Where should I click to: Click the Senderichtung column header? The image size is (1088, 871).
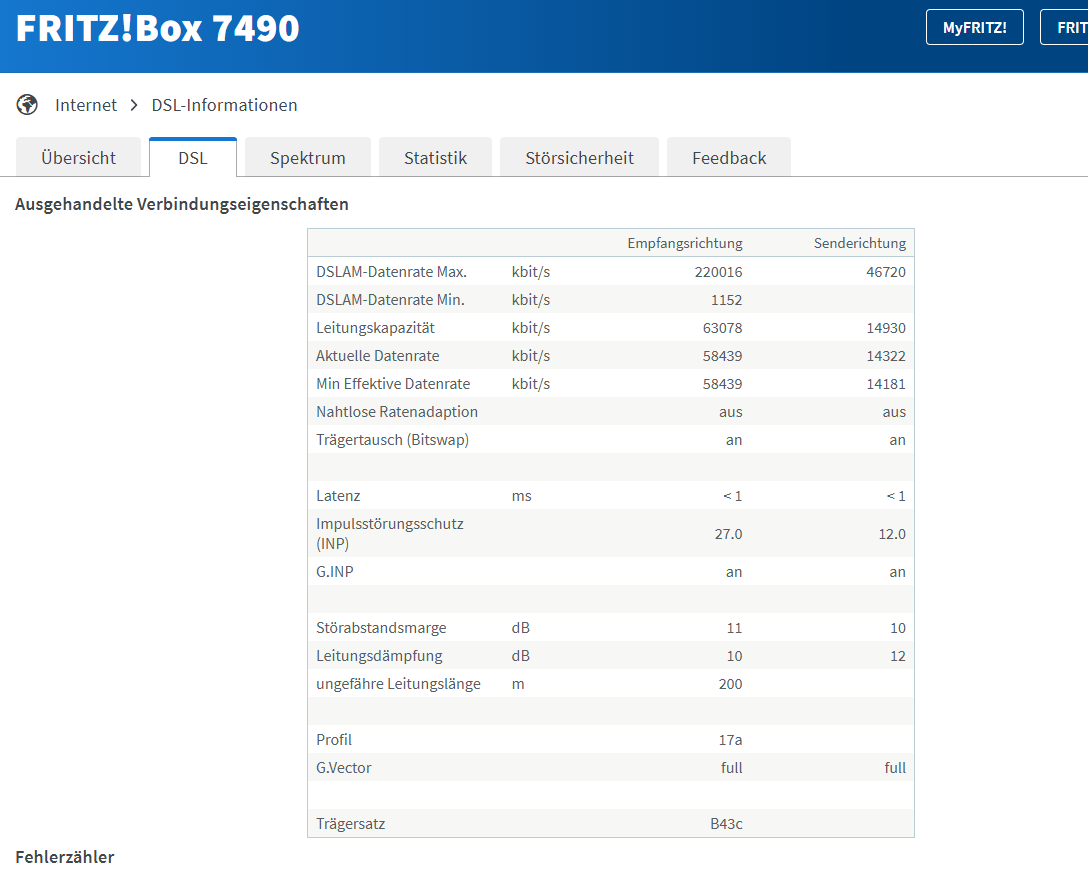pyautogui.click(x=860, y=243)
